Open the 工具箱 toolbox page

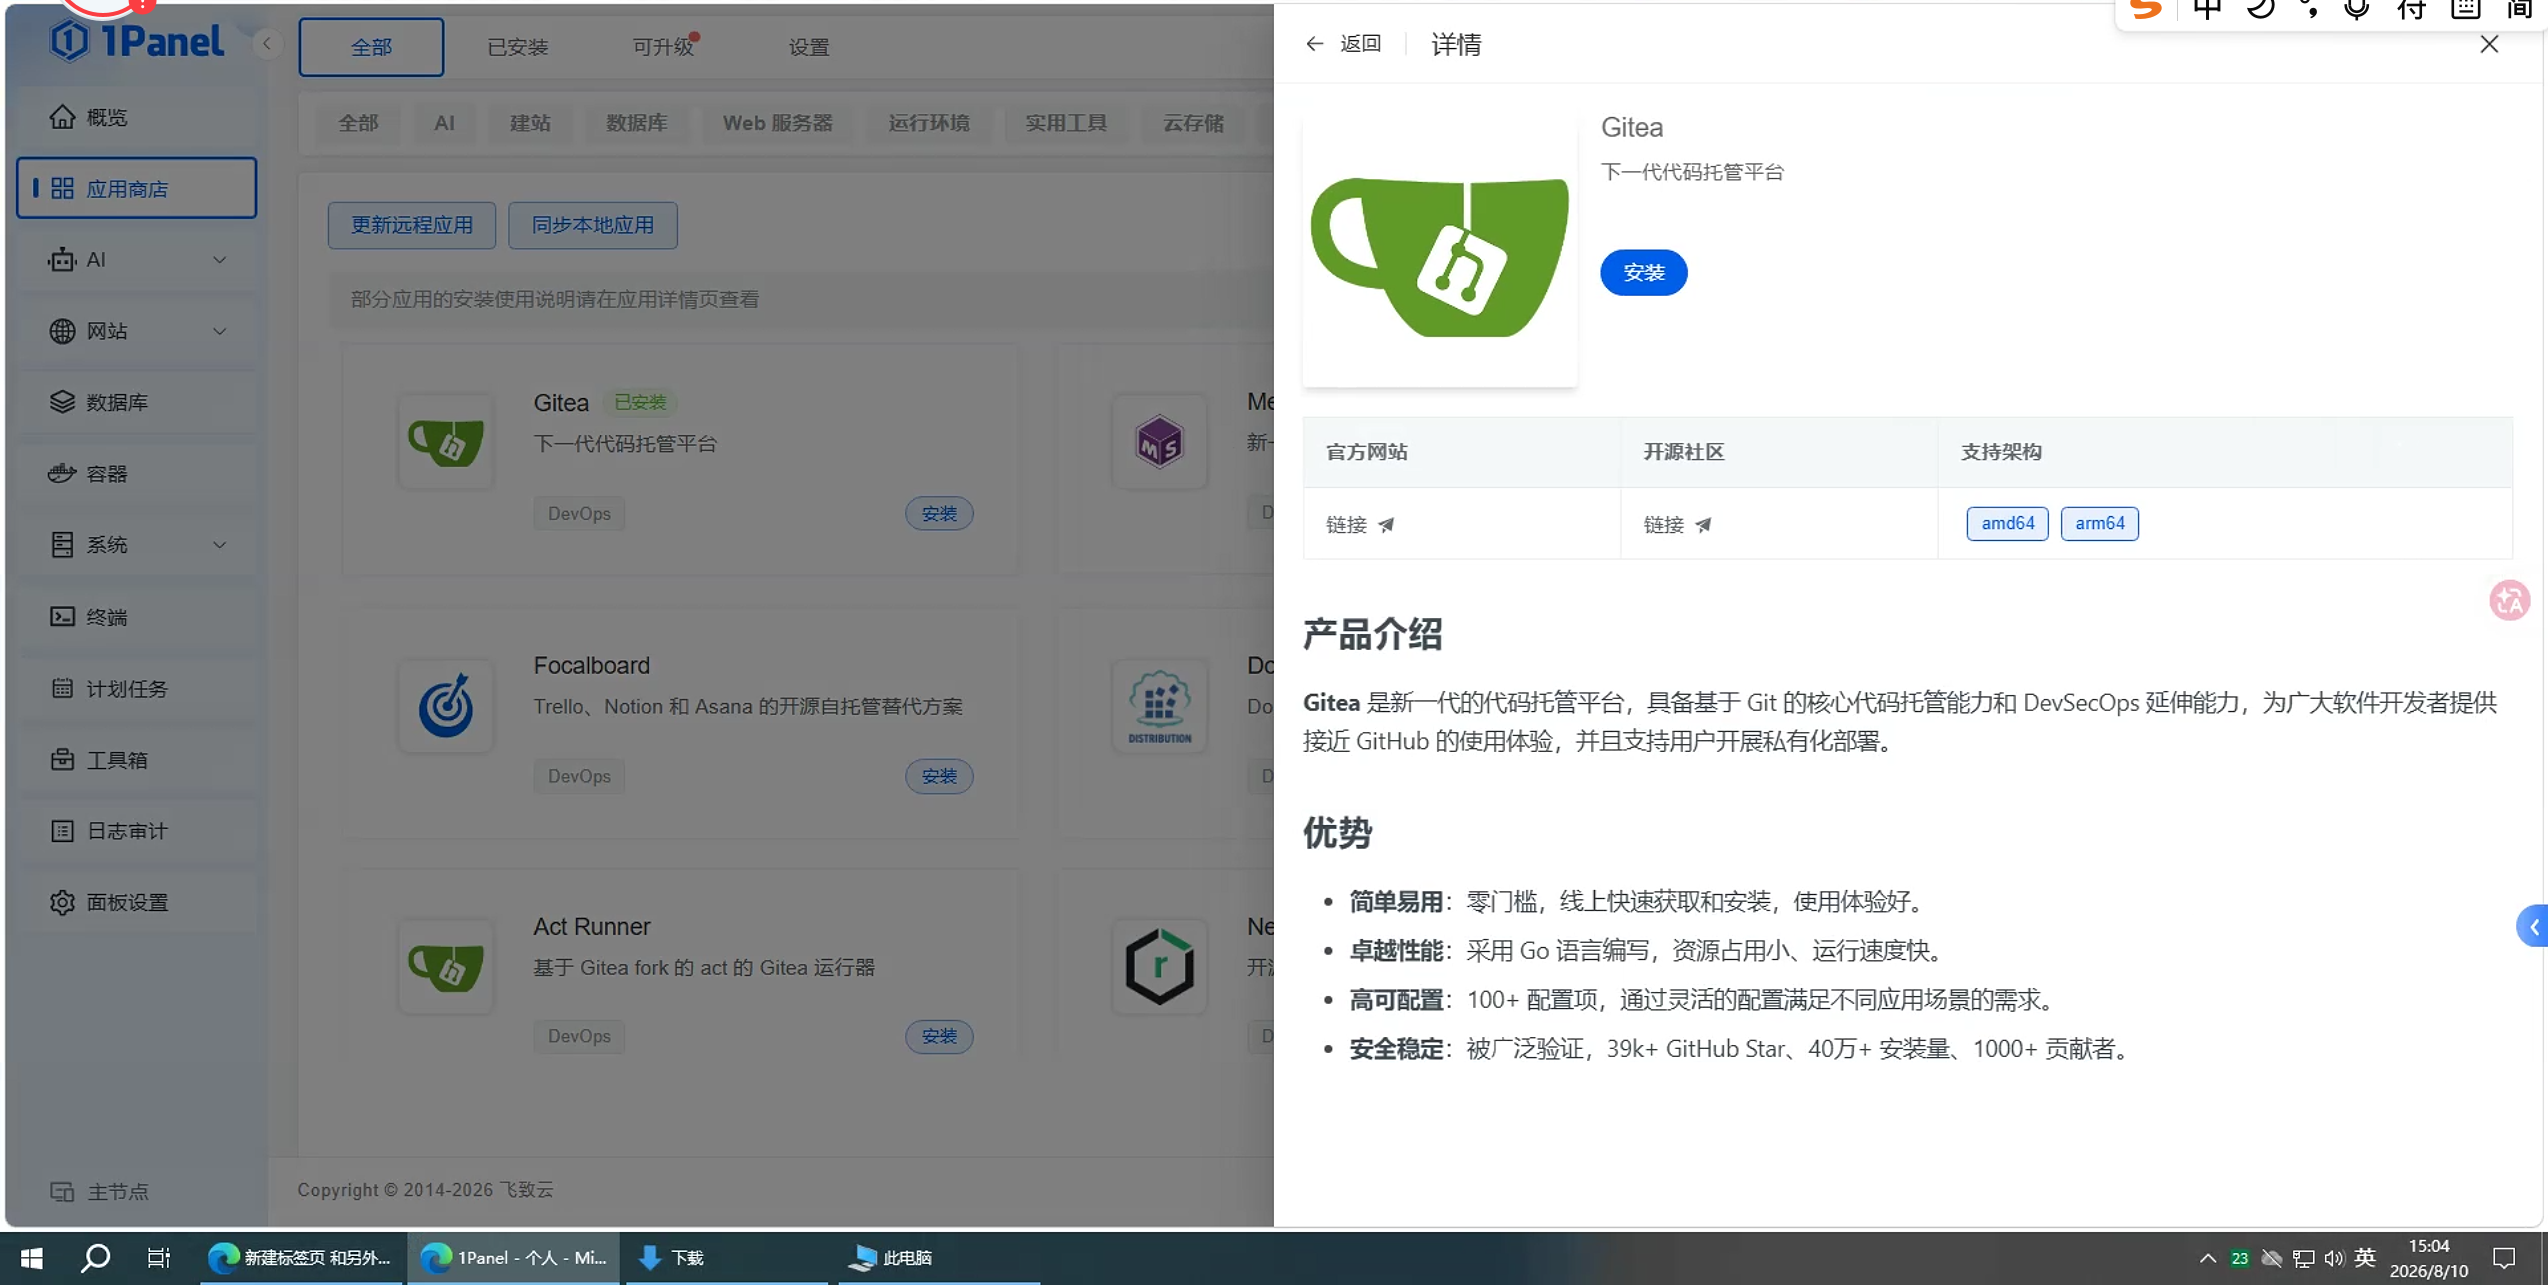pos(136,760)
